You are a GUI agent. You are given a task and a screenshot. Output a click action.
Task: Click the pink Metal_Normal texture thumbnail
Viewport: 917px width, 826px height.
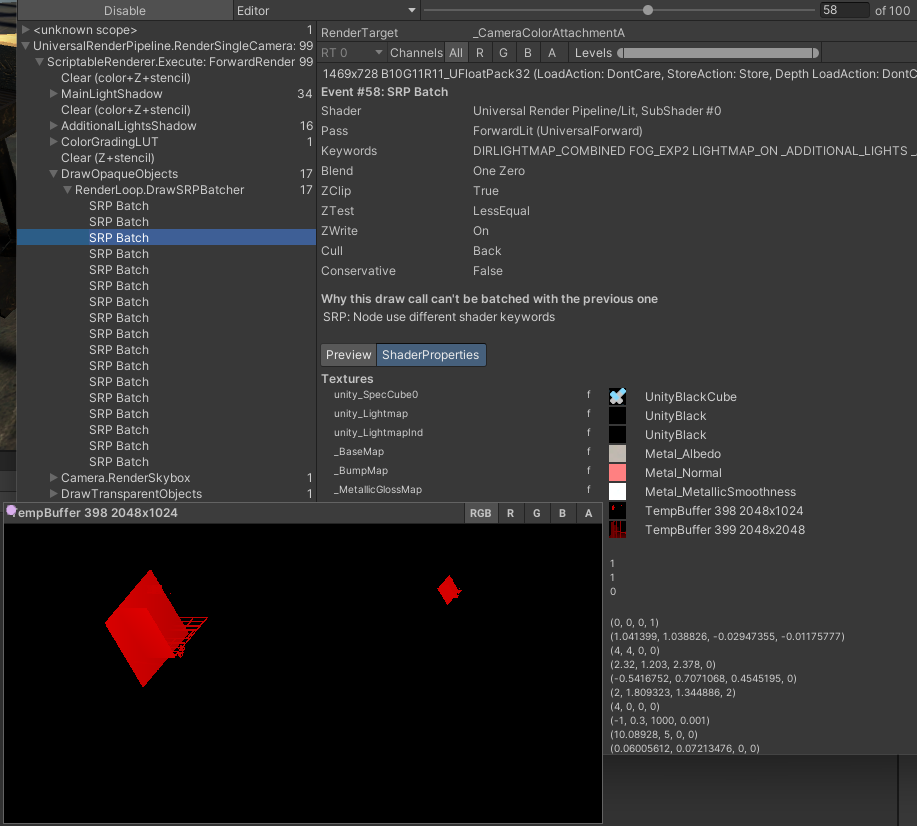pyautogui.click(x=618, y=472)
